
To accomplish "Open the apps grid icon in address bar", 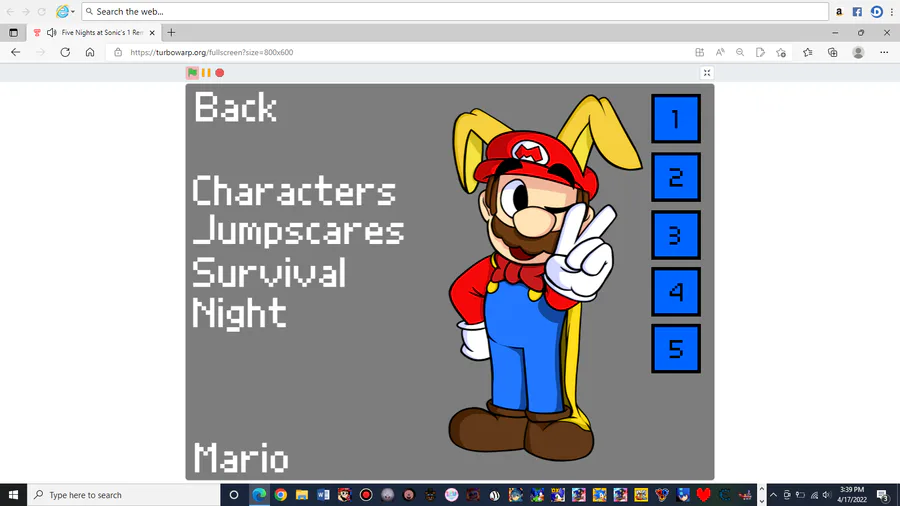I will pyautogui.click(x=699, y=52).
